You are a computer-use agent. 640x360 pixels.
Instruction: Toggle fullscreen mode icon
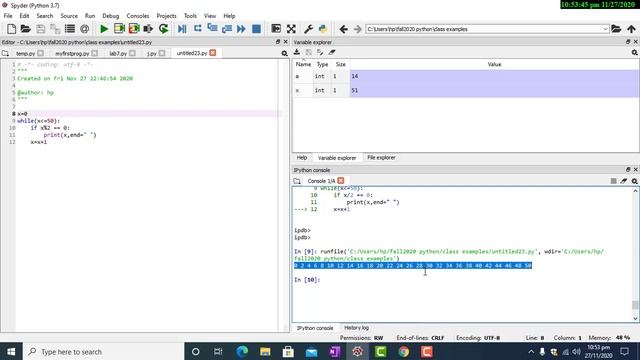point(291,29)
